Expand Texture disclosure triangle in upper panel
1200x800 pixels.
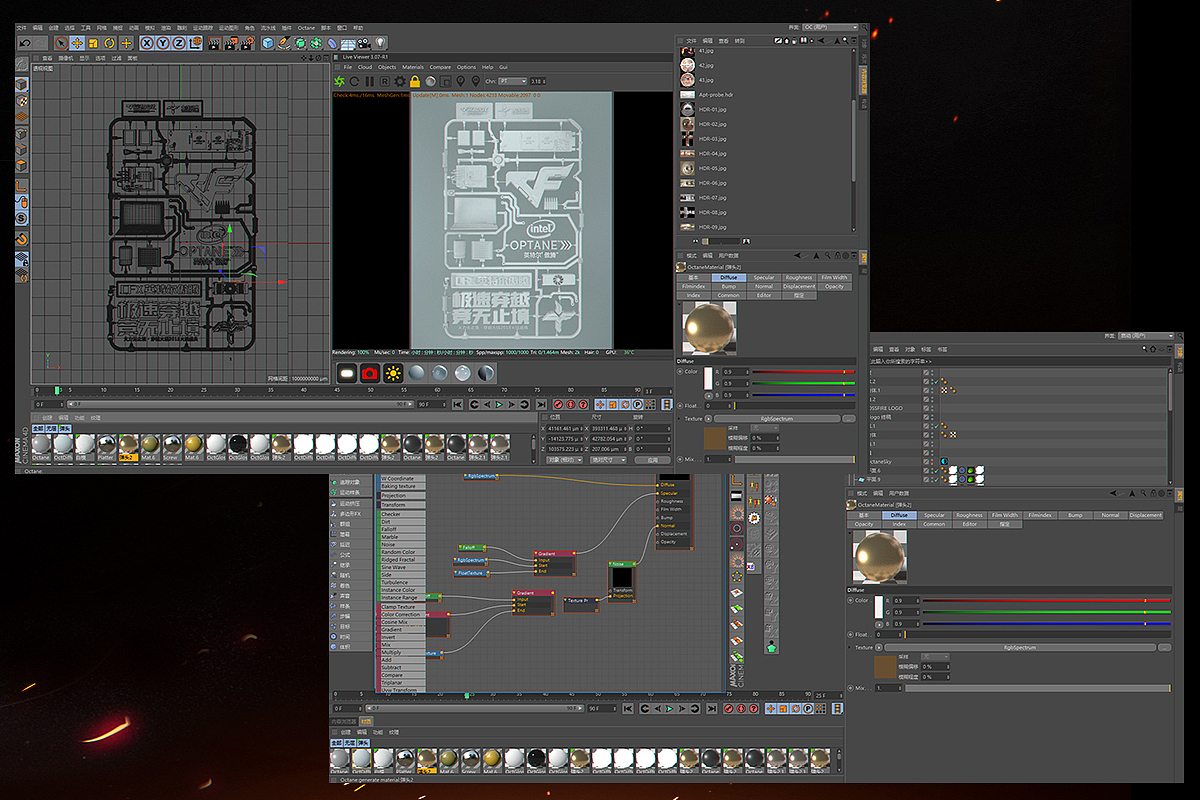(679, 418)
